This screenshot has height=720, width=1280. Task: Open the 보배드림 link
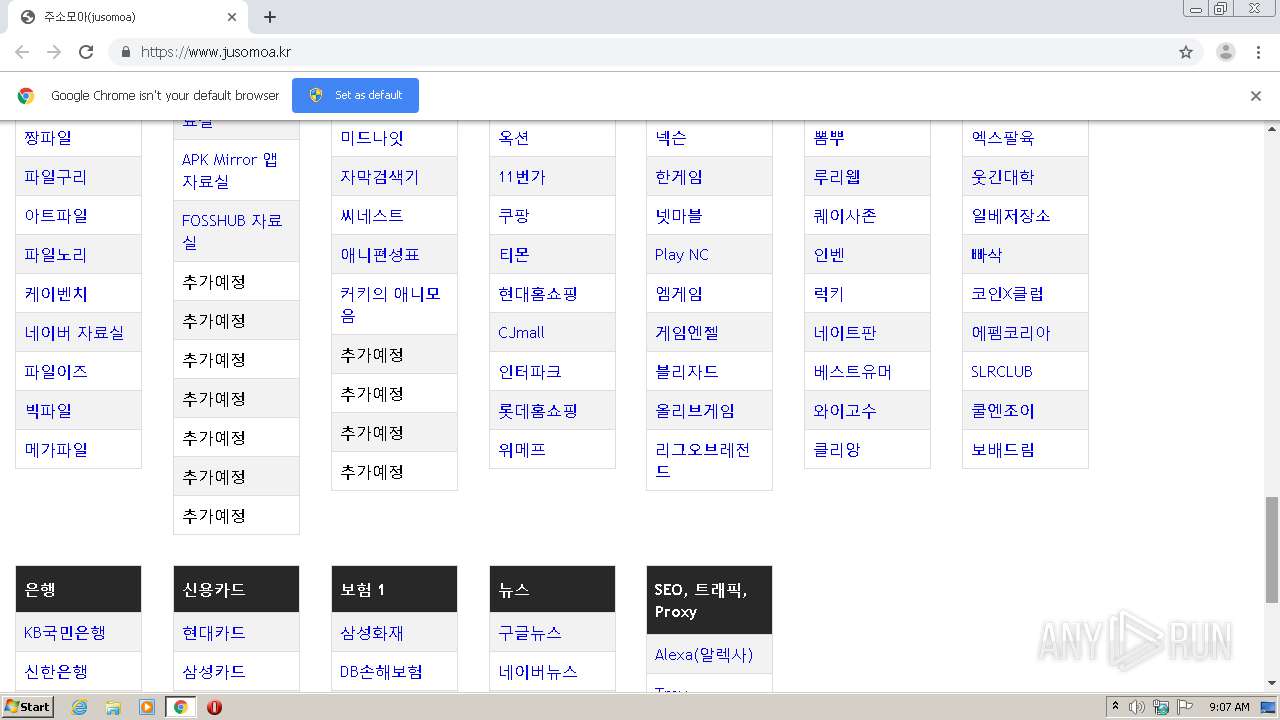tap(1003, 450)
